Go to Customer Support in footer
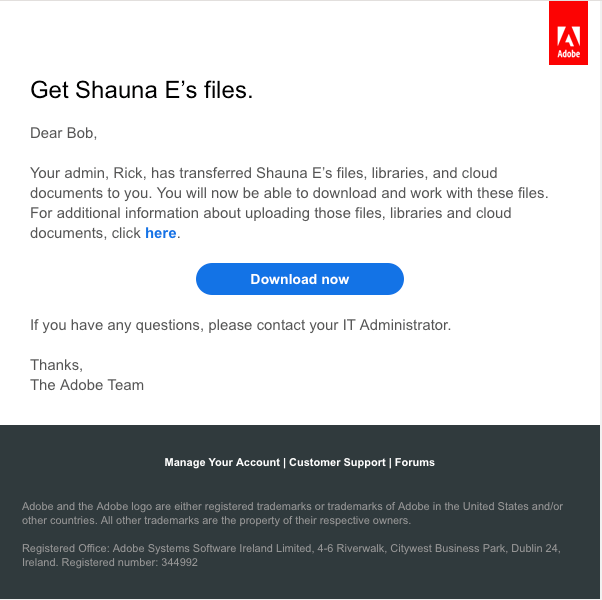This screenshot has height=600, width=602. tap(338, 463)
